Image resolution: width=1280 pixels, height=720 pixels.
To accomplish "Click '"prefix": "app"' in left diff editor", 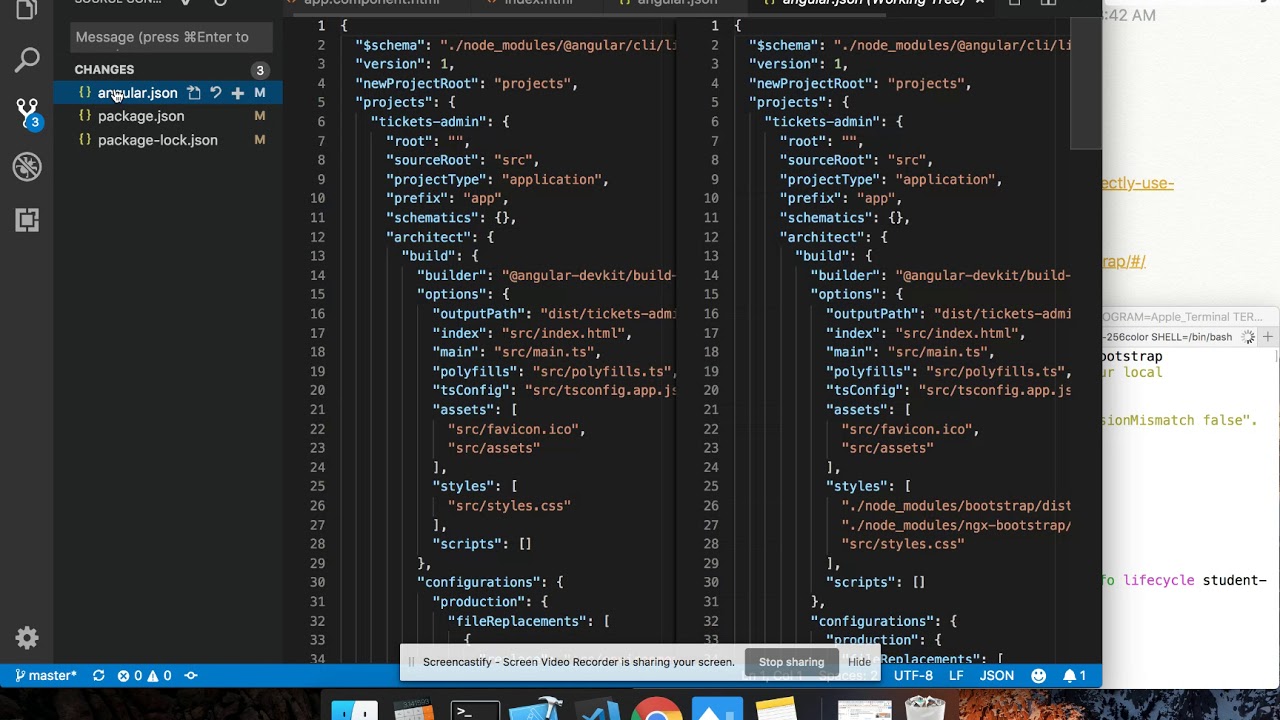I will [444, 198].
